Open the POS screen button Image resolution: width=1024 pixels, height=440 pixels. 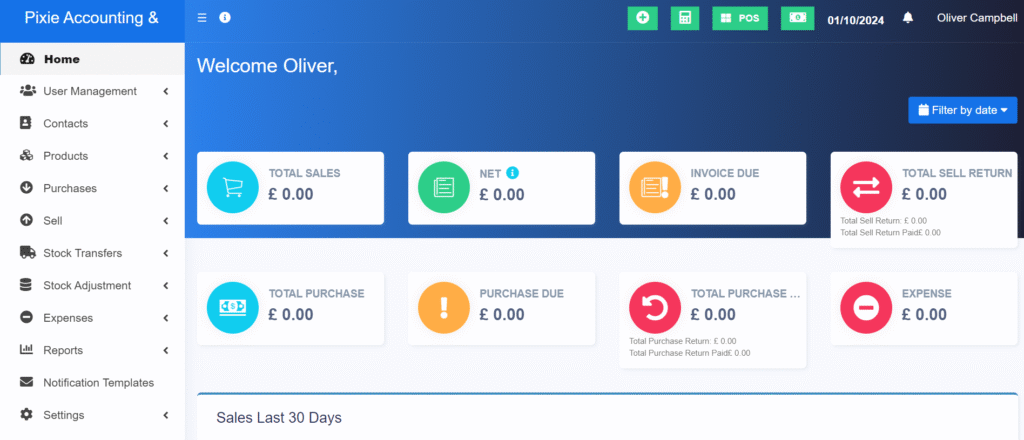pos(740,18)
